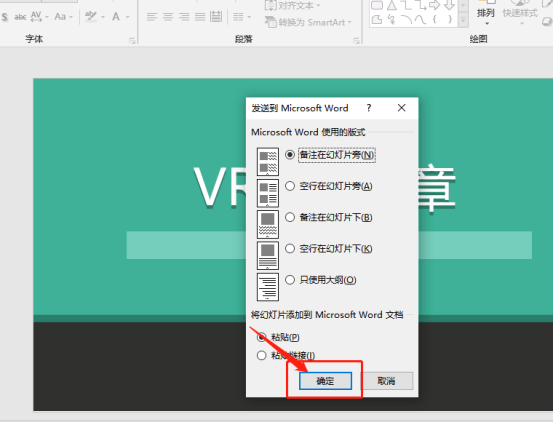Select the triangle shape
The height and width of the screenshot is (423, 554).
391,5
